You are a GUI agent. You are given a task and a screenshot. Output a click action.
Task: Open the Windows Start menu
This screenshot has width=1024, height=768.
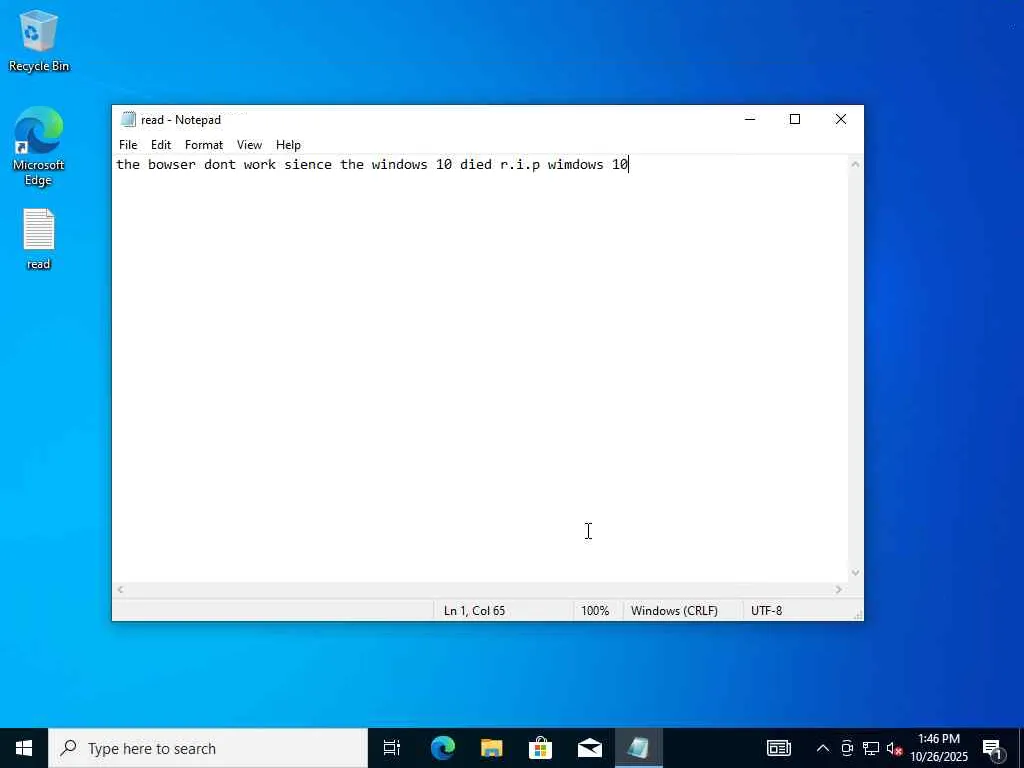tap(24, 748)
